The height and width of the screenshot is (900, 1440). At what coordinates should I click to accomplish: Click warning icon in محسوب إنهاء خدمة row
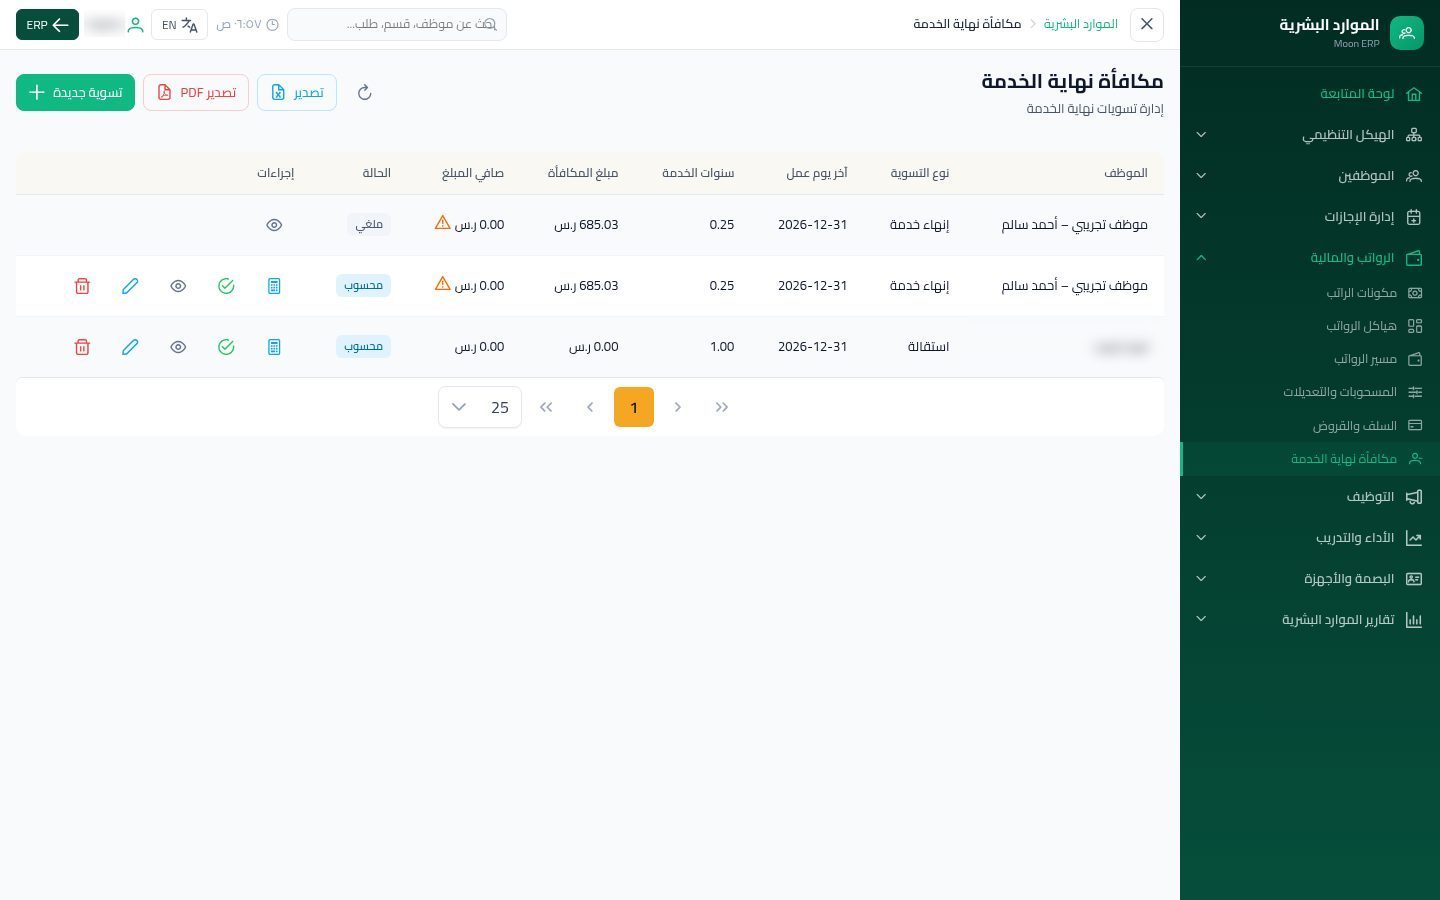pos(442,284)
